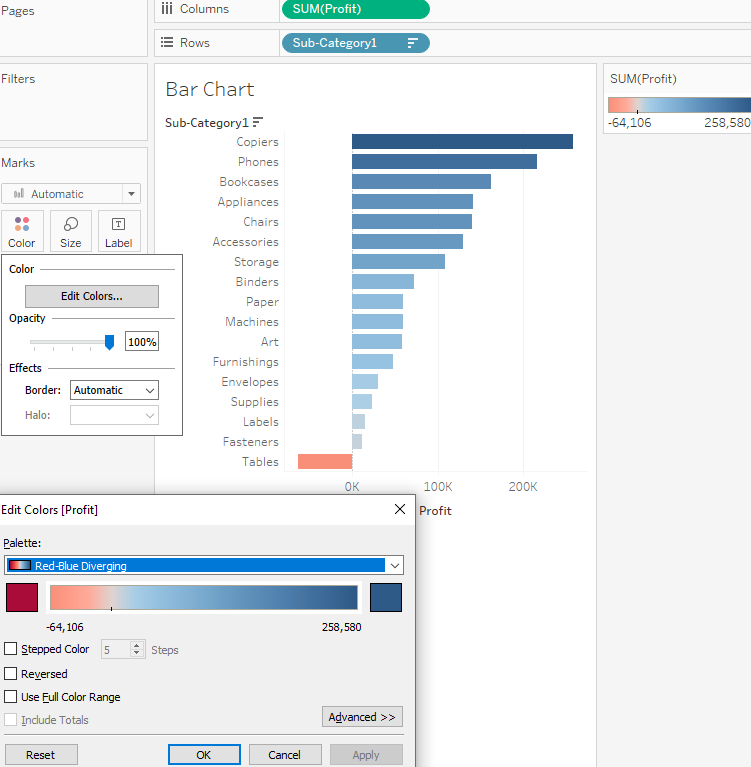Click the 200K axis tick label
751x767 pixels.
pos(523,487)
